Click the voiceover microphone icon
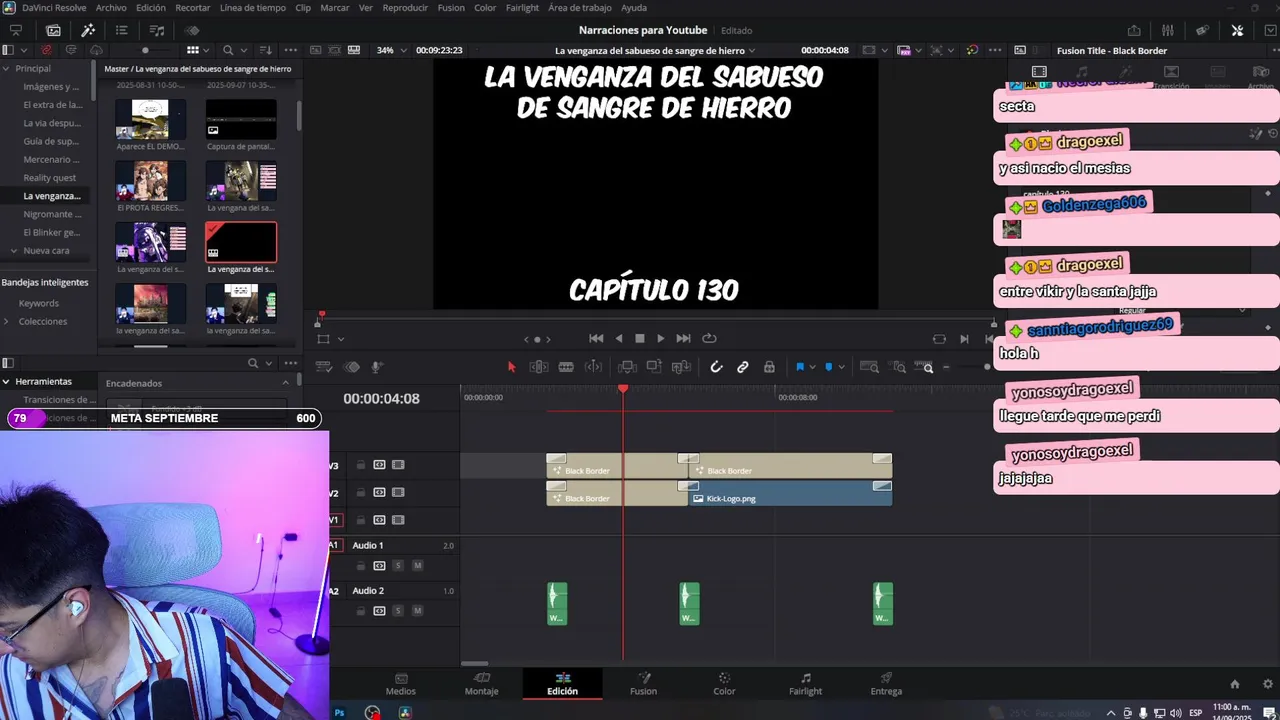1280x720 pixels. 377,367
